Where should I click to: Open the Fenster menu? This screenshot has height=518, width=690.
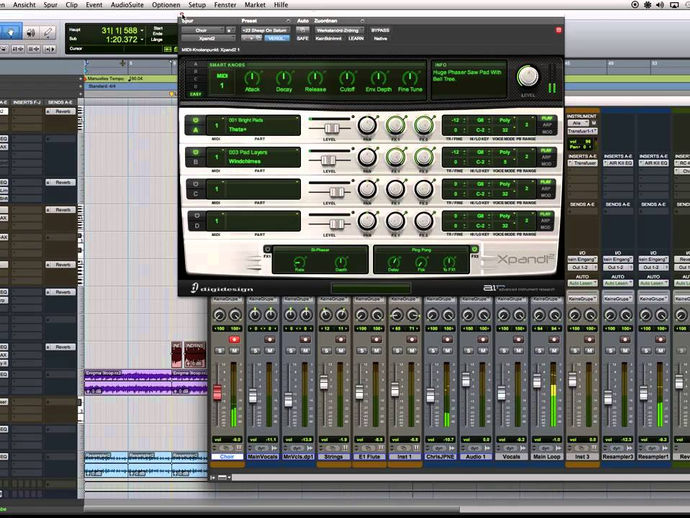pos(225,5)
